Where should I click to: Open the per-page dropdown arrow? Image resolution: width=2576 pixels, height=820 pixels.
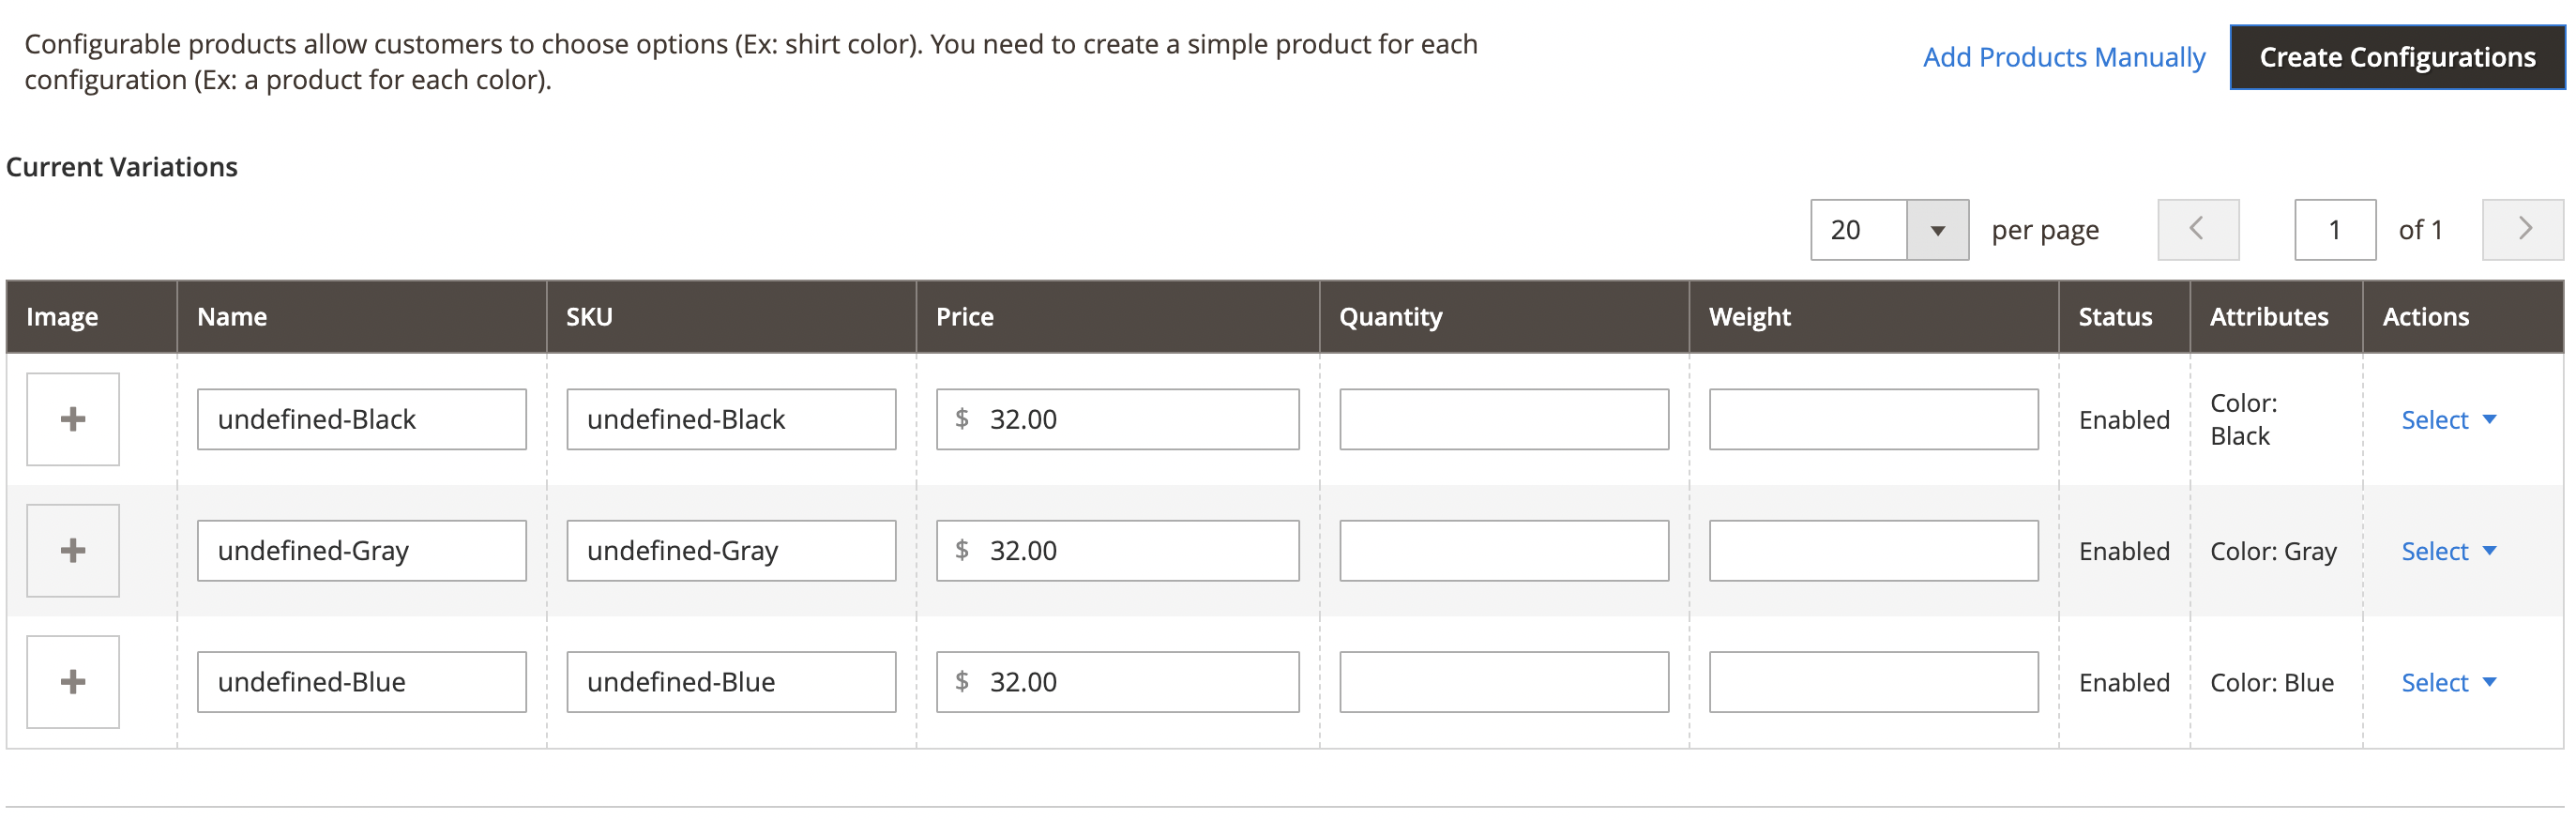pos(1938,229)
